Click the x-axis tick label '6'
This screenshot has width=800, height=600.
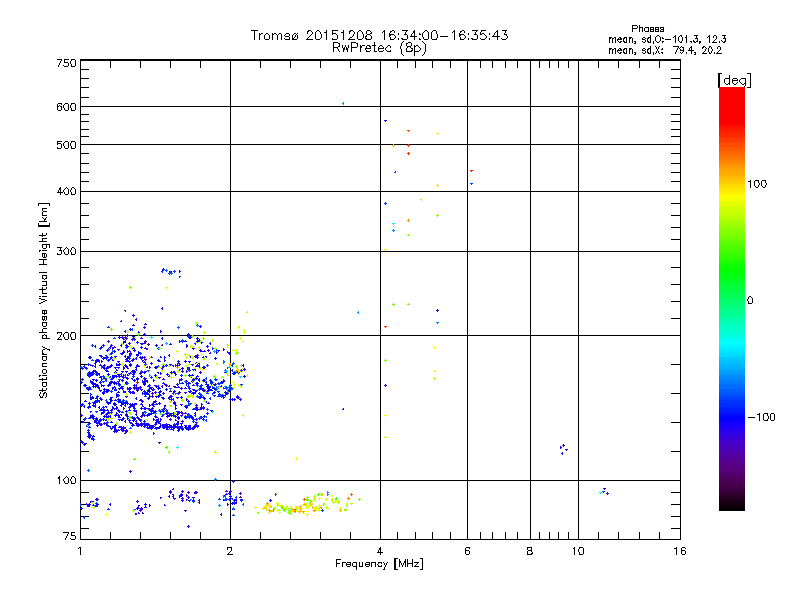(x=467, y=551)
